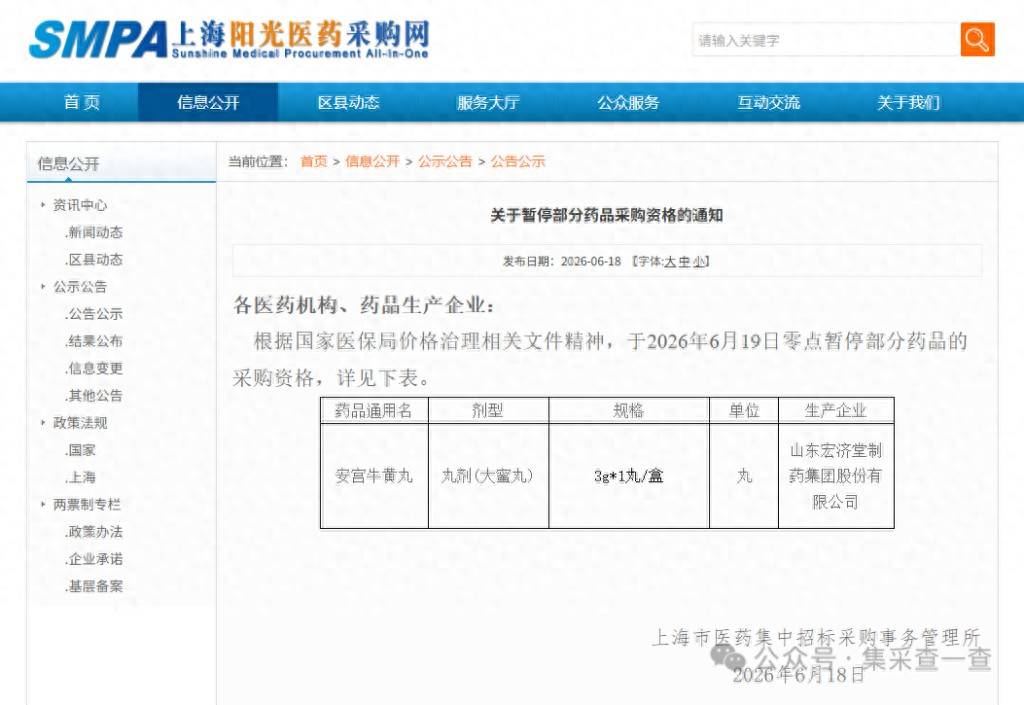Click table header 单位
Image resolution: width=1024 pixels, height=705 pixels.
pyautogui.click(x=744, y=411)
